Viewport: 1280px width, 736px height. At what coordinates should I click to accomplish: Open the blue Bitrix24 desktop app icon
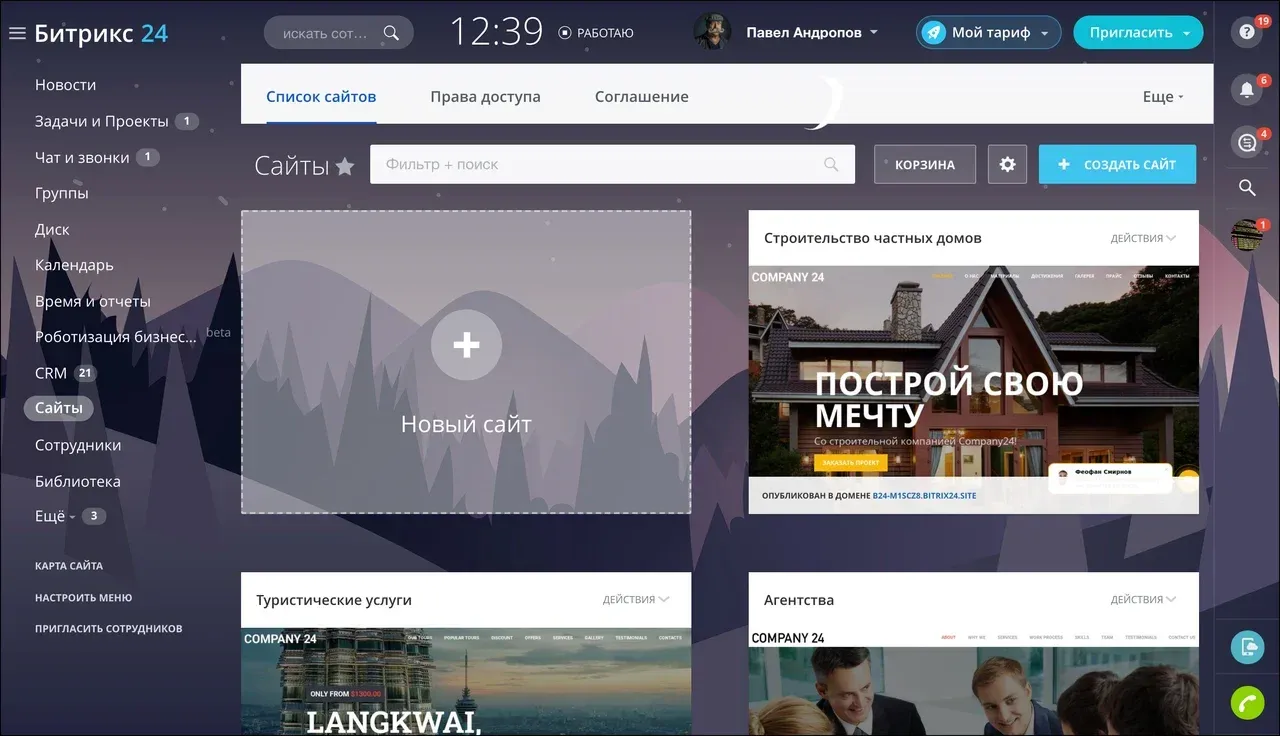point(1247,647)
